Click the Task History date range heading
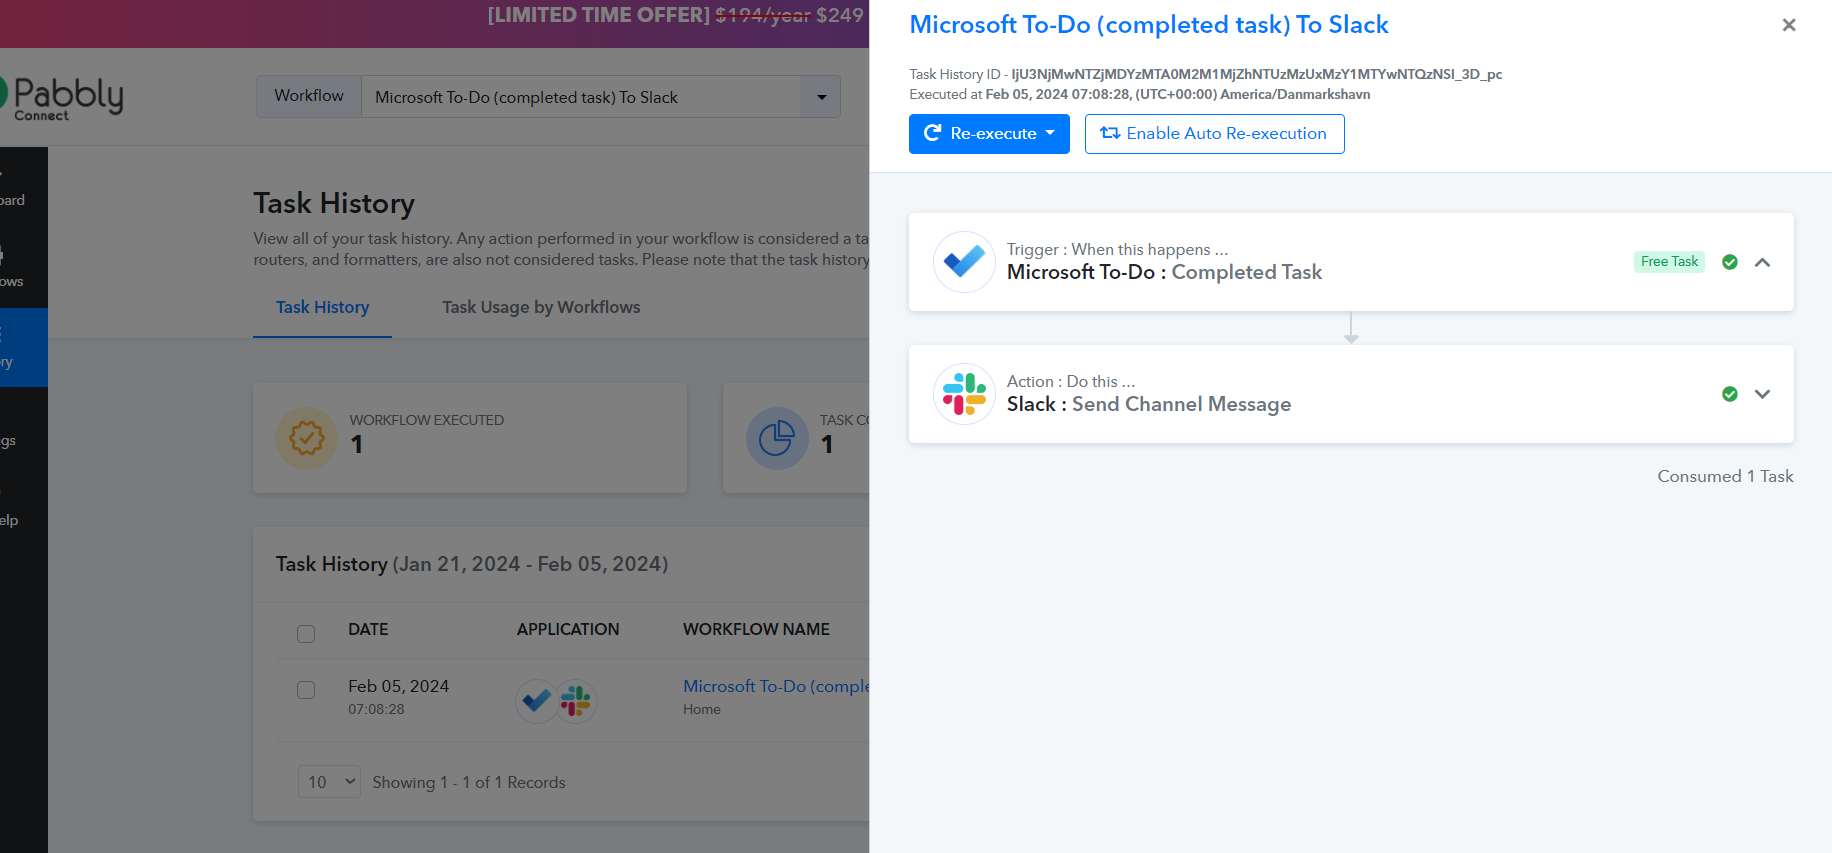This screenshot has height=853, width=1832. [472, 564]
